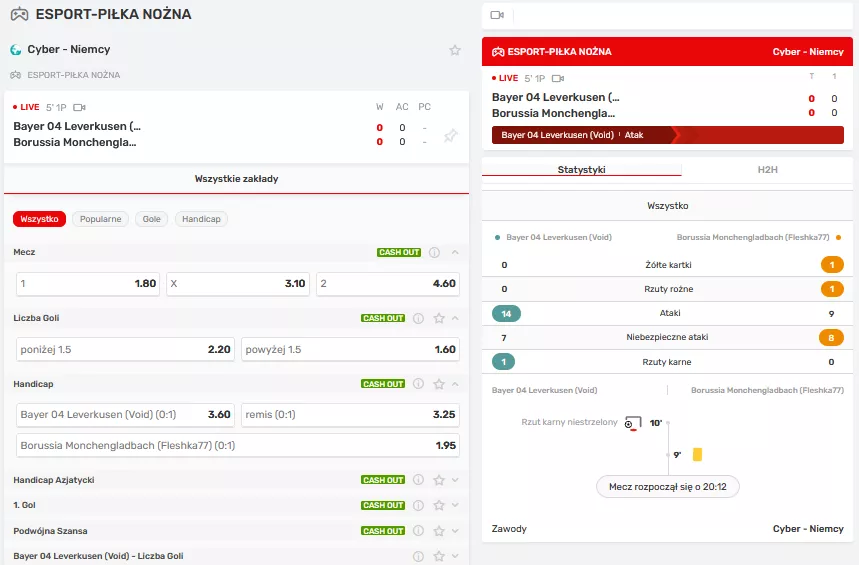859x565 pixels.
Task: Open Cyber - Niemcy link in red header
Action: 808,52
